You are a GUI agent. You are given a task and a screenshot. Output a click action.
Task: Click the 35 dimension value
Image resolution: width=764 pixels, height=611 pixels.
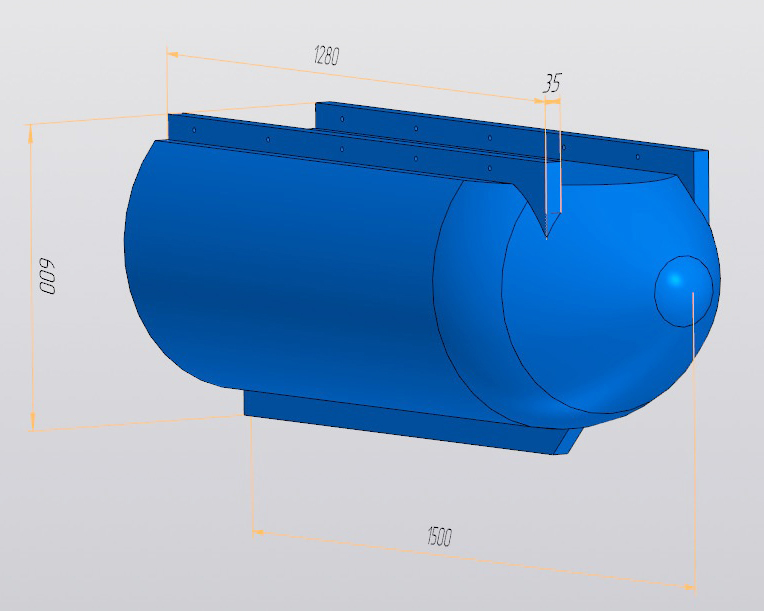point(552,83)
